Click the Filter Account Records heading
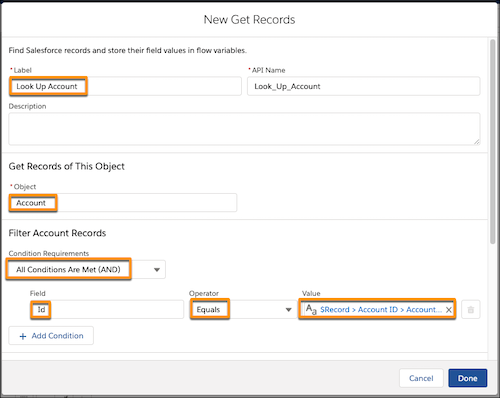The image size is (500, 398). (x=57, y=233)
